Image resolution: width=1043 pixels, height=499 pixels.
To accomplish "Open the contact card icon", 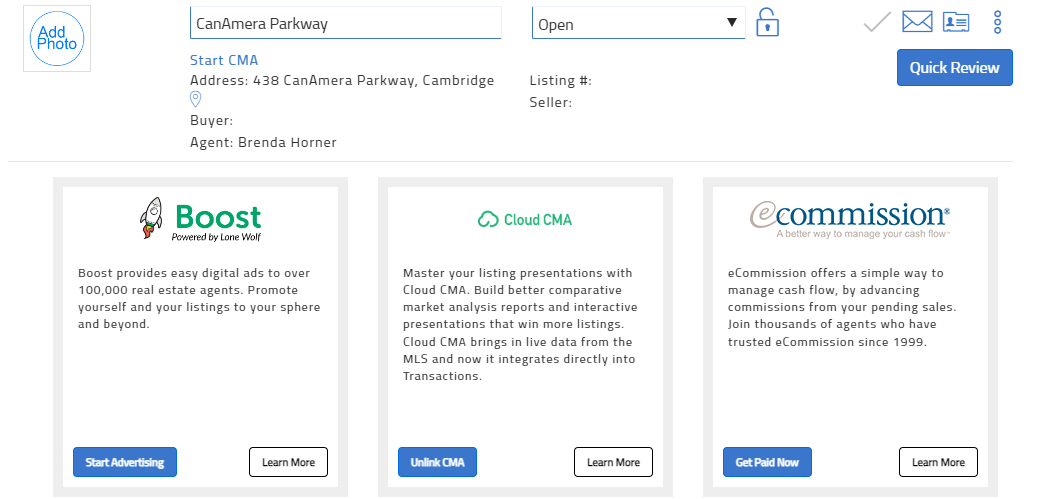I will click(x=956, y=21).
